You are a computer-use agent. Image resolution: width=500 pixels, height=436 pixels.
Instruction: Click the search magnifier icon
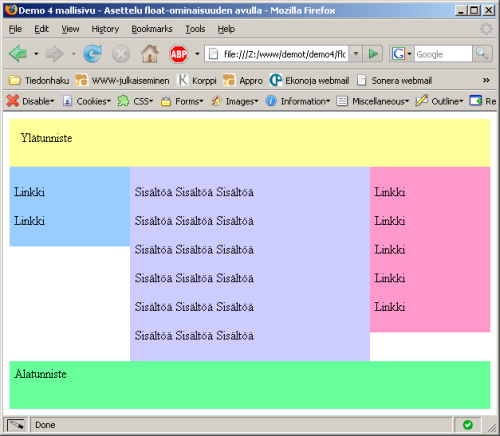tap(482, 54)
